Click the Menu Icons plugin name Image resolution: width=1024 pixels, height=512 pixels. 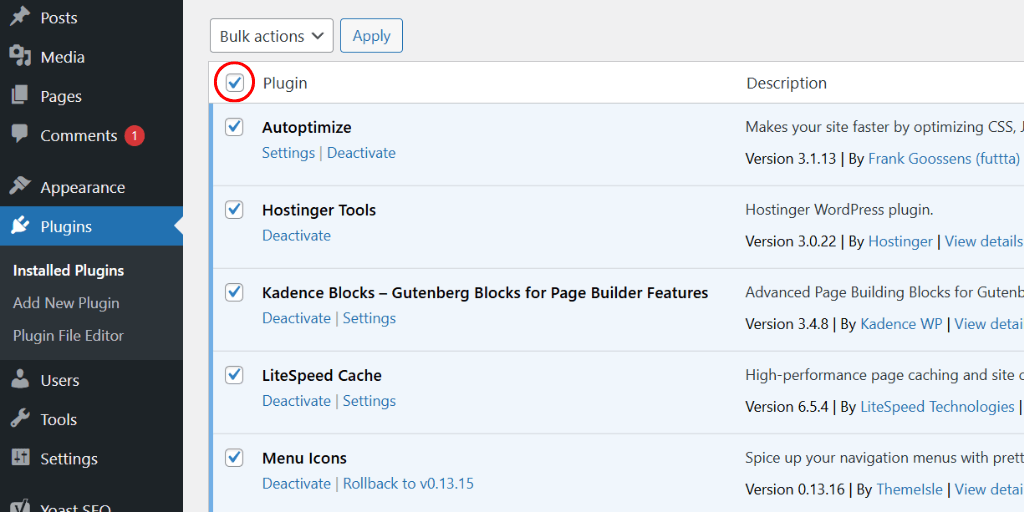coord(304,458)
